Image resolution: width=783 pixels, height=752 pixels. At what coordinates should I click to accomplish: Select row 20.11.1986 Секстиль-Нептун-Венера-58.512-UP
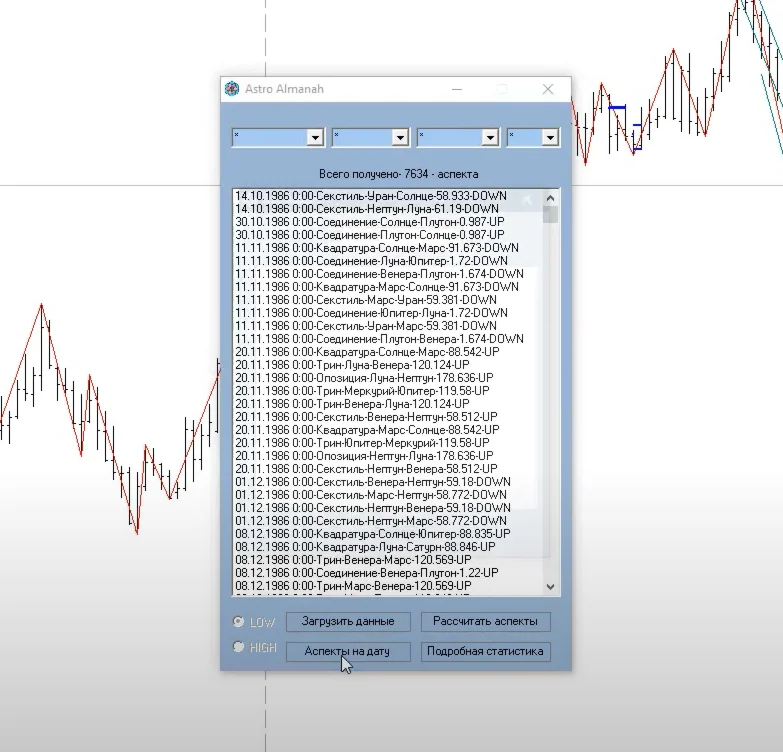(x=388, y=468)
